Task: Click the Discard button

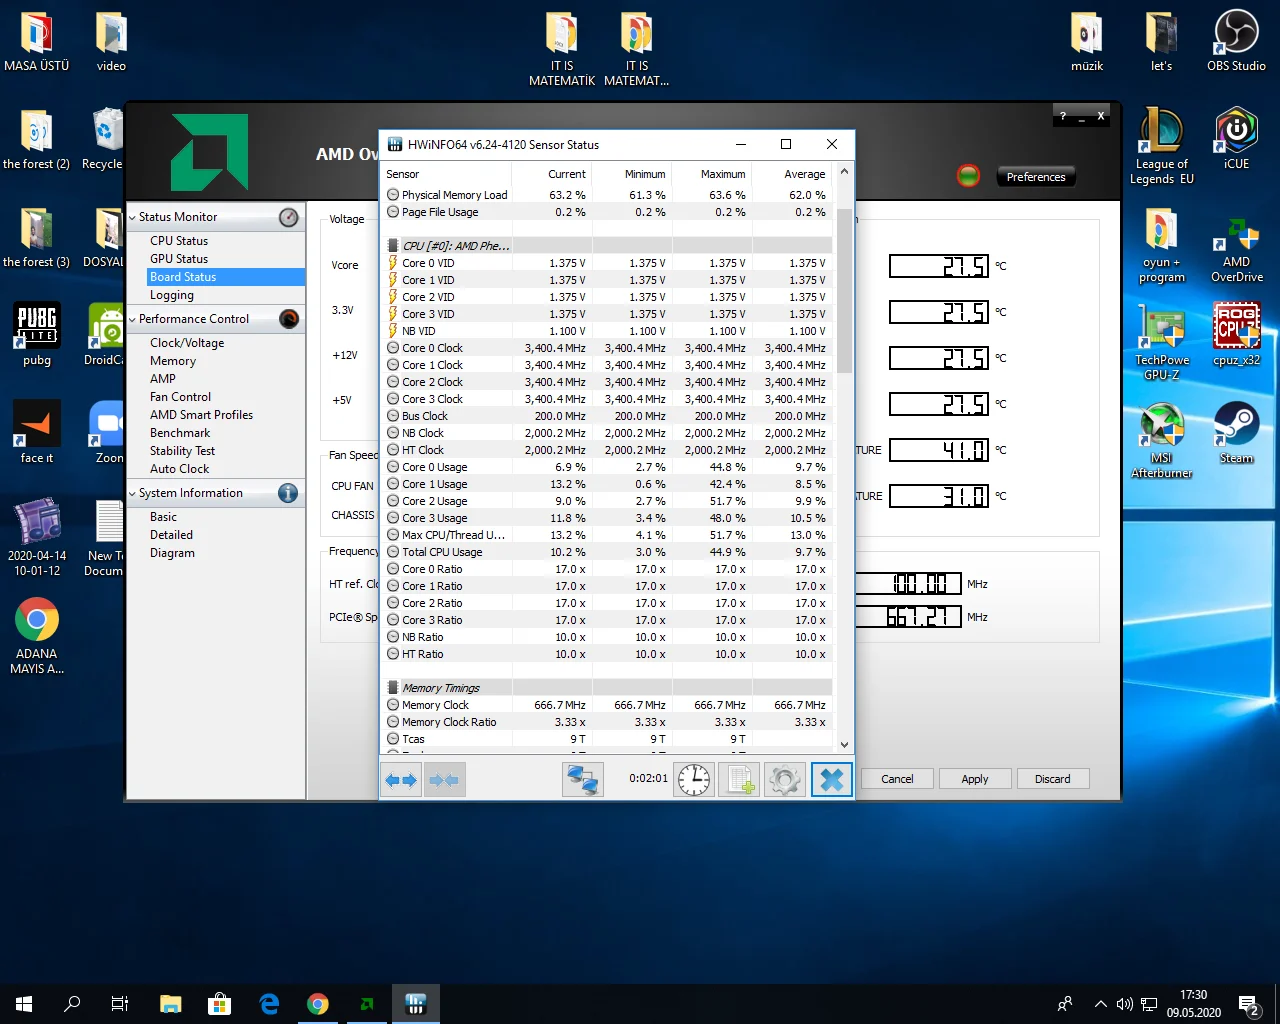Action: pyautogui.click(x=1052, y=779)
